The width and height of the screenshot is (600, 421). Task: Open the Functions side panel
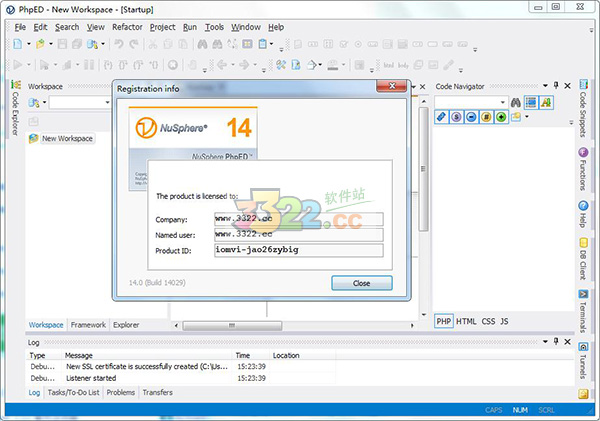(x=583, y=169)
